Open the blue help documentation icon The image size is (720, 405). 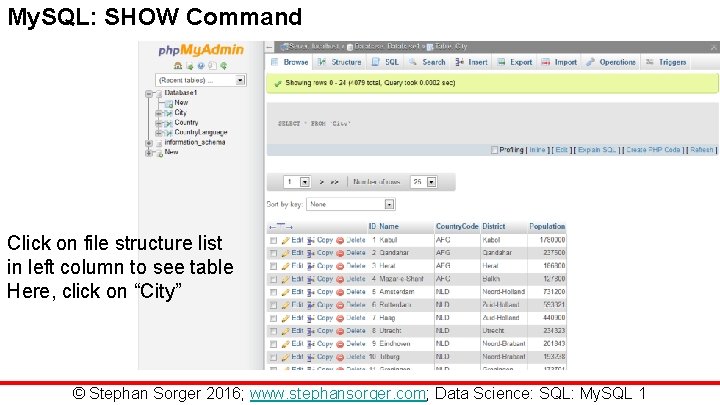click(201, 66)
